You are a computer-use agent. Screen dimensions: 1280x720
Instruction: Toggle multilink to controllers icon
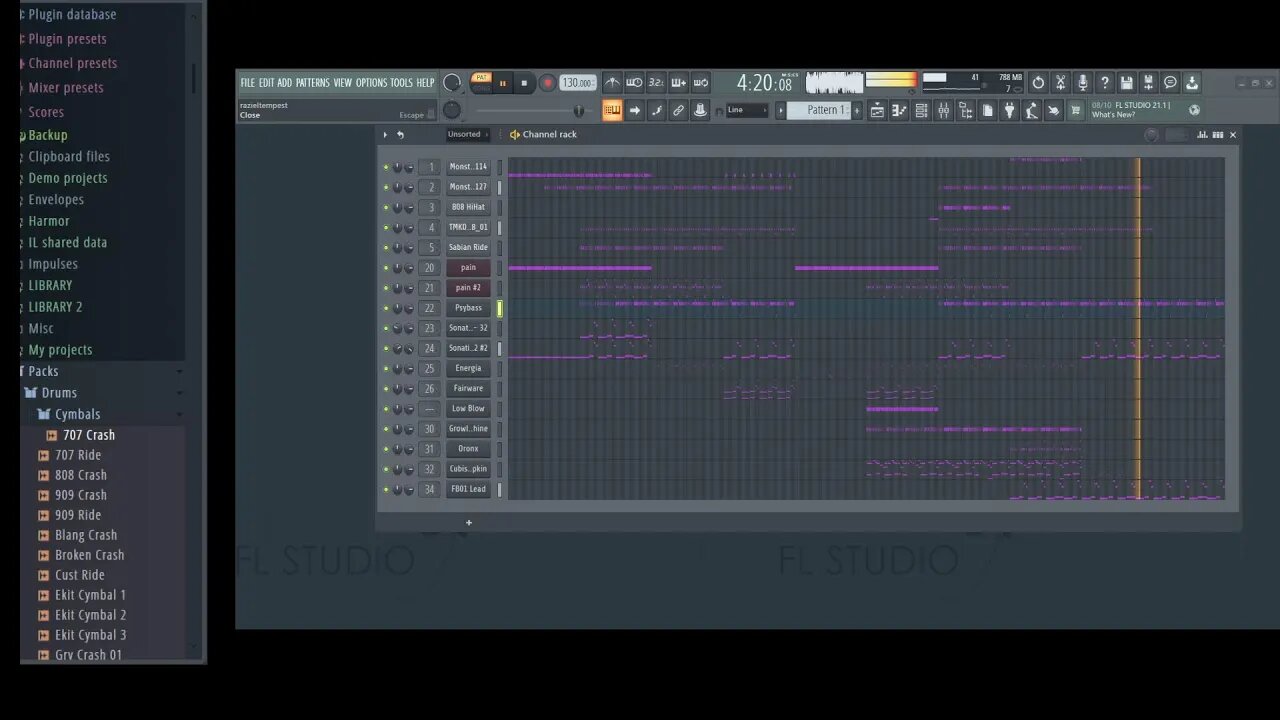click(x=678, y=110)
